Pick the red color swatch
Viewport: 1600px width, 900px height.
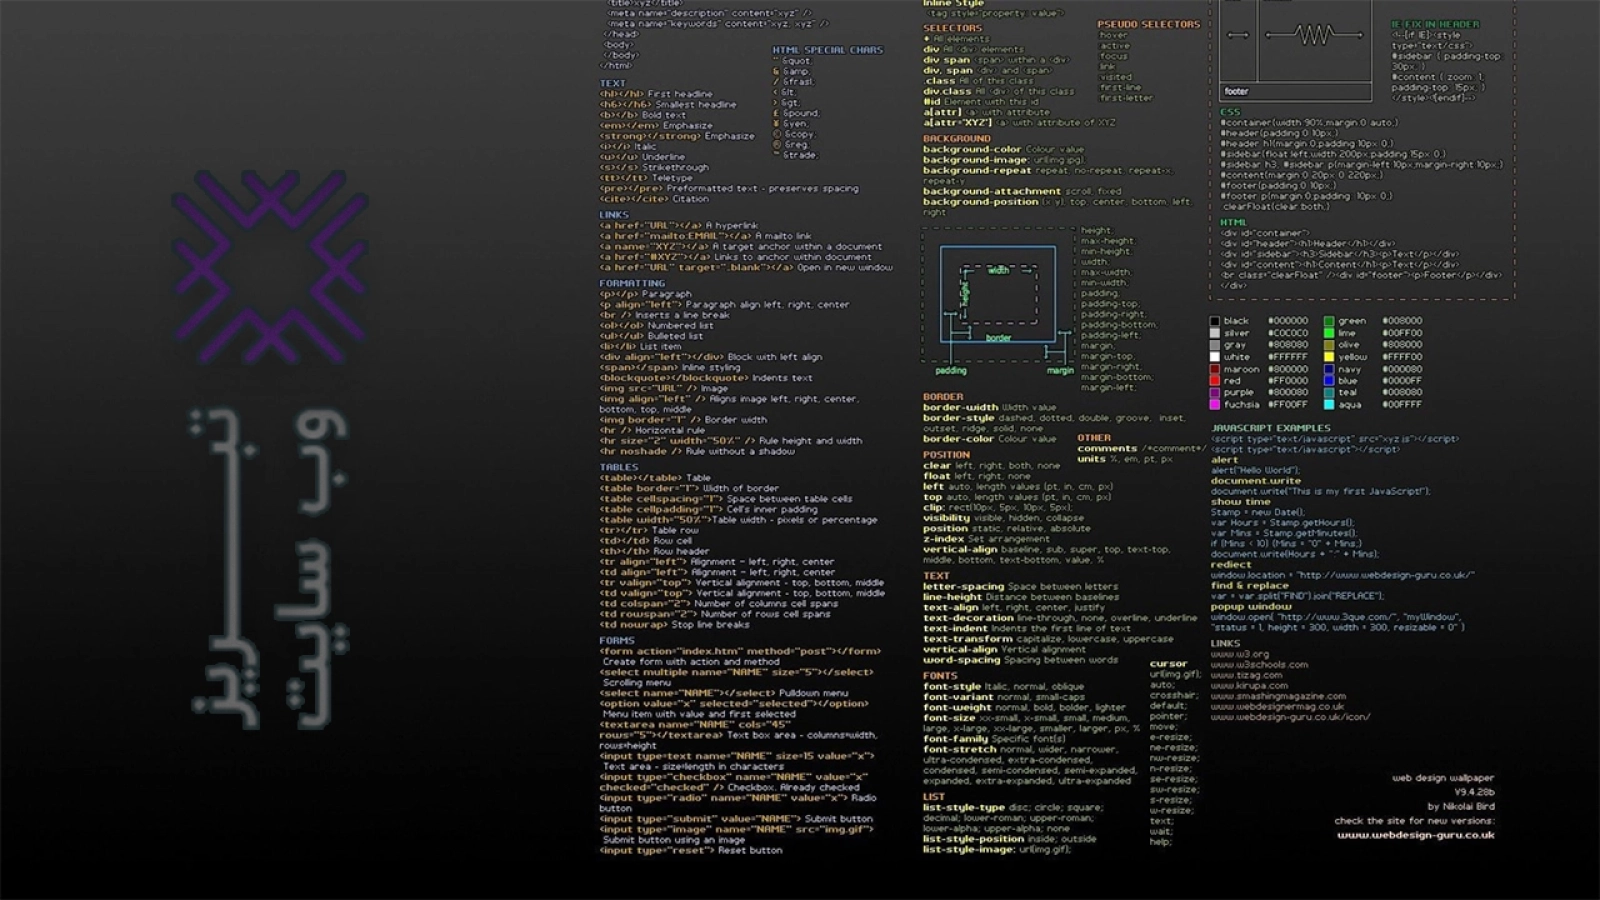1215,381
